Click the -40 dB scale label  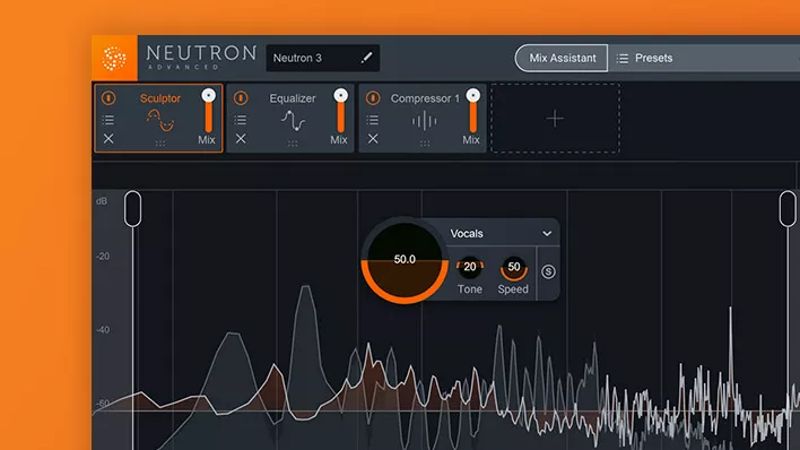(103, 330)
